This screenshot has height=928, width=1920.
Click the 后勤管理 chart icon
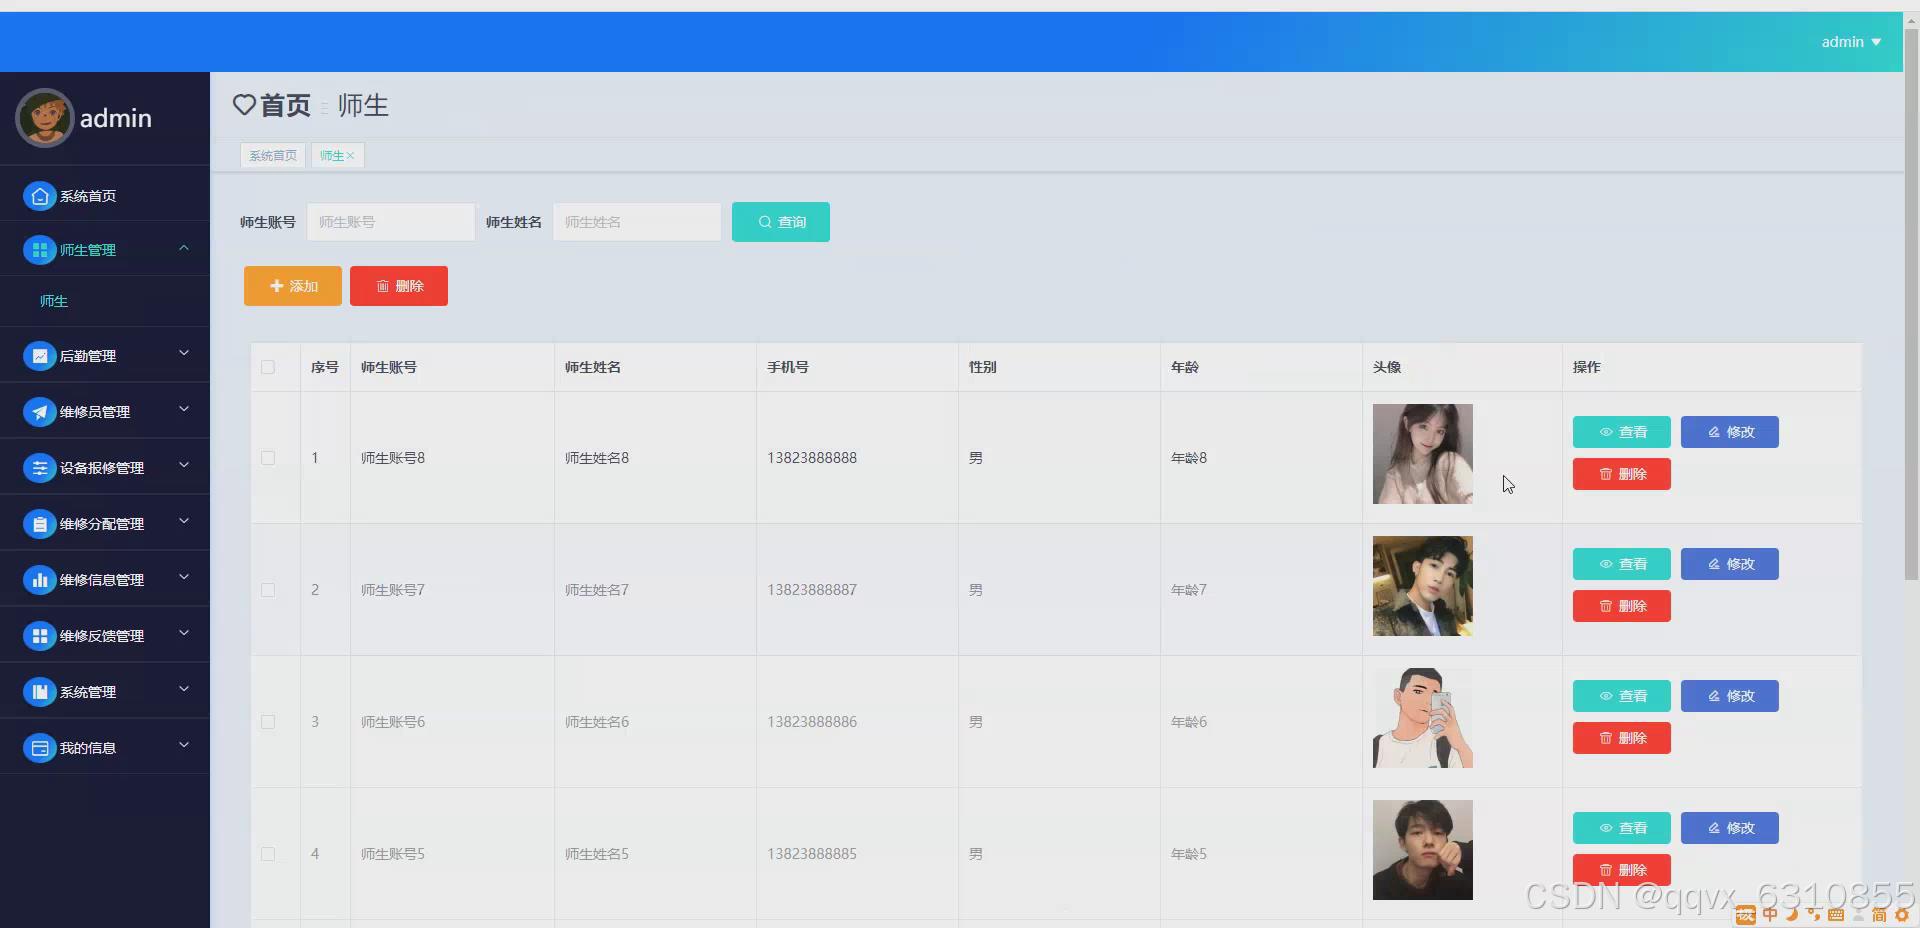coord(39,356)
